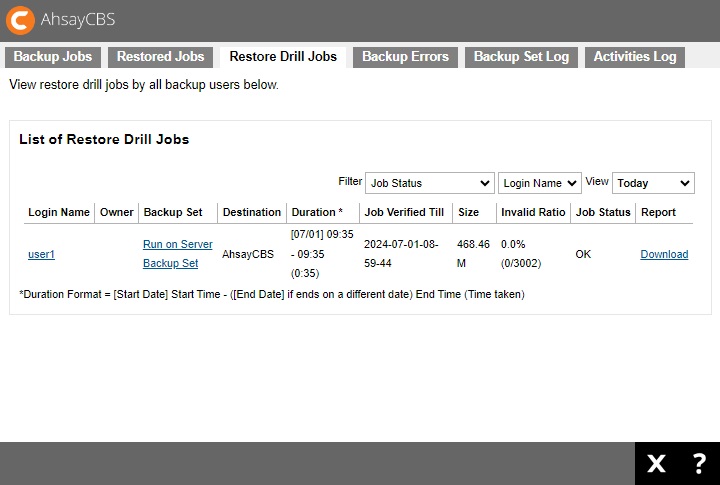
Task: Open help with question mark icon
Action: click(699, 463)
